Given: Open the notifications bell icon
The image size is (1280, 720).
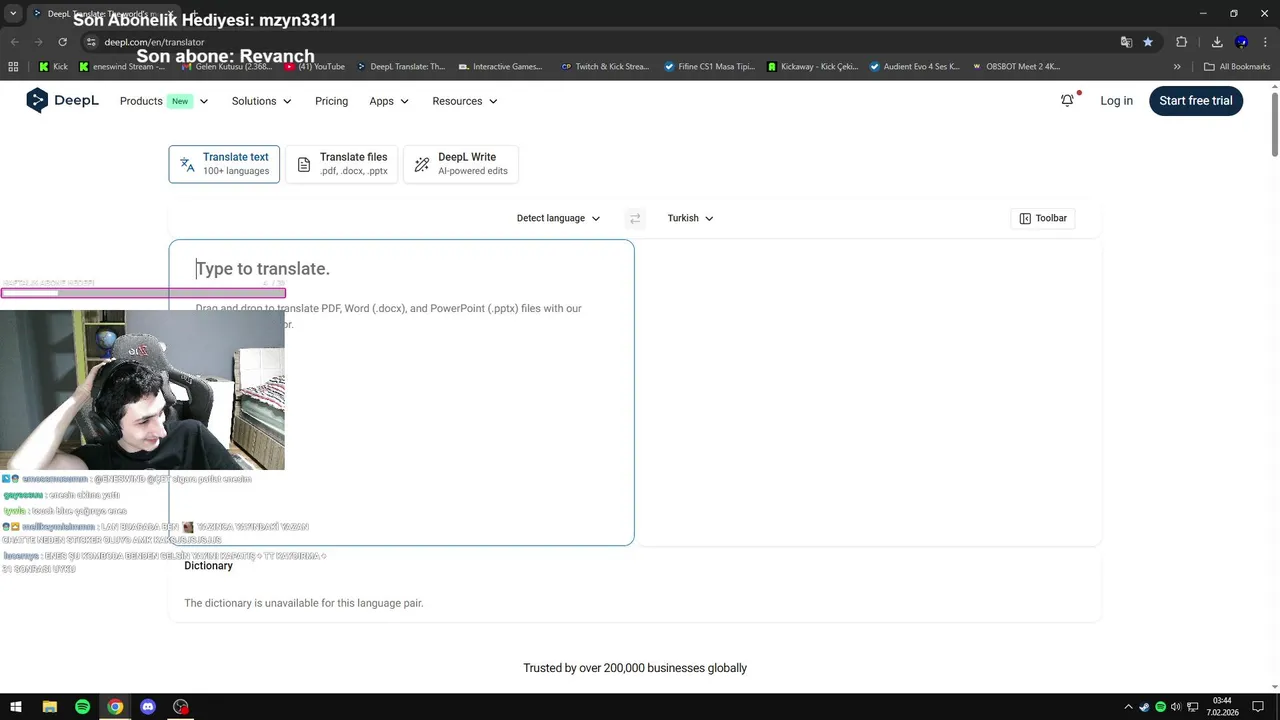Looking at the screenshot, I should tap(1067, 100).
